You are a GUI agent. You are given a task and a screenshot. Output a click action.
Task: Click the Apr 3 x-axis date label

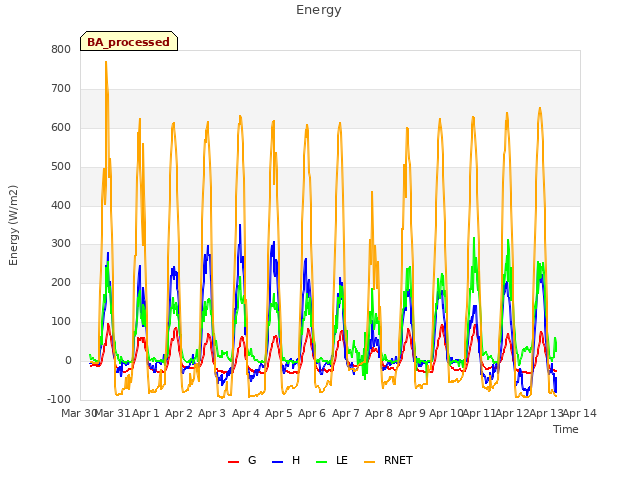click(212, 413)
